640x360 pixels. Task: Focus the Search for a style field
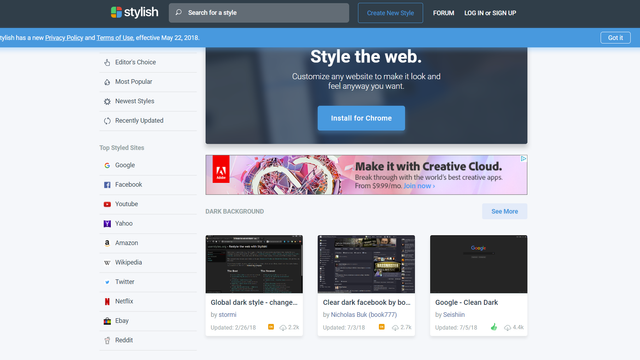click(x=259, y=13)
